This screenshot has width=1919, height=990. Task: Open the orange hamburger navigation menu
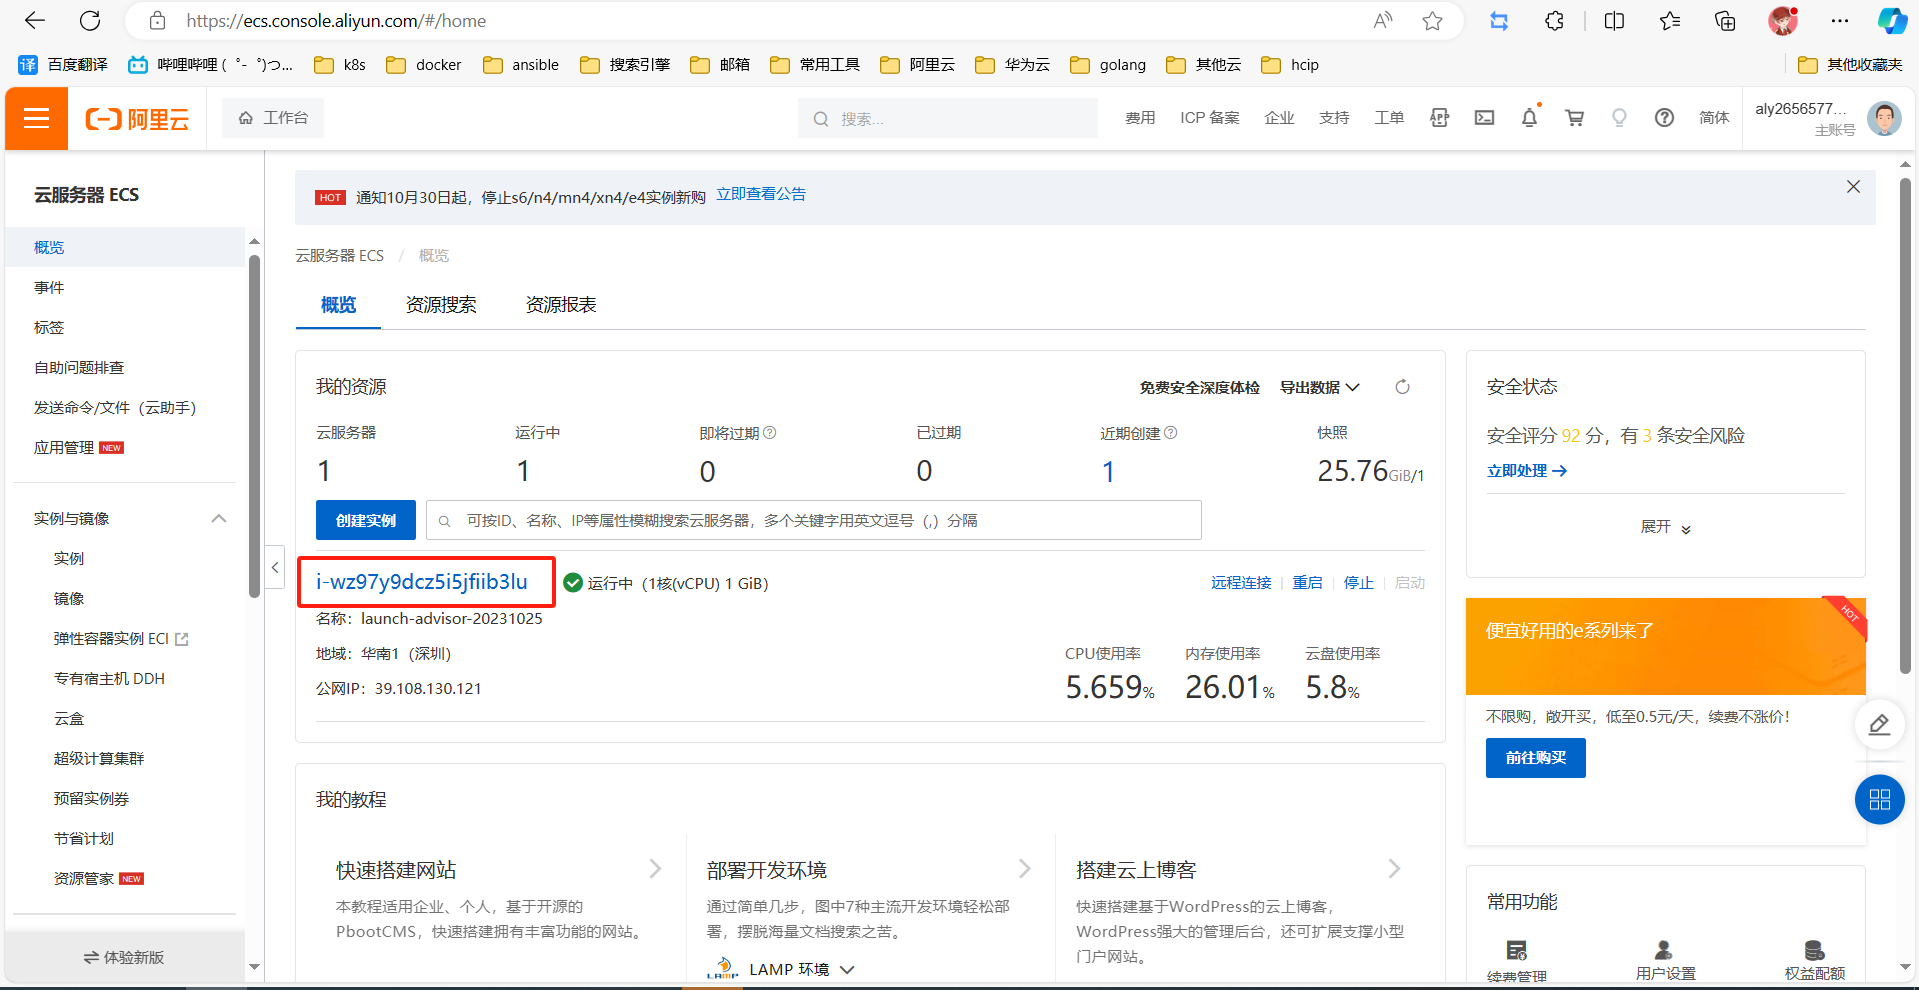(x=37, y=119)
